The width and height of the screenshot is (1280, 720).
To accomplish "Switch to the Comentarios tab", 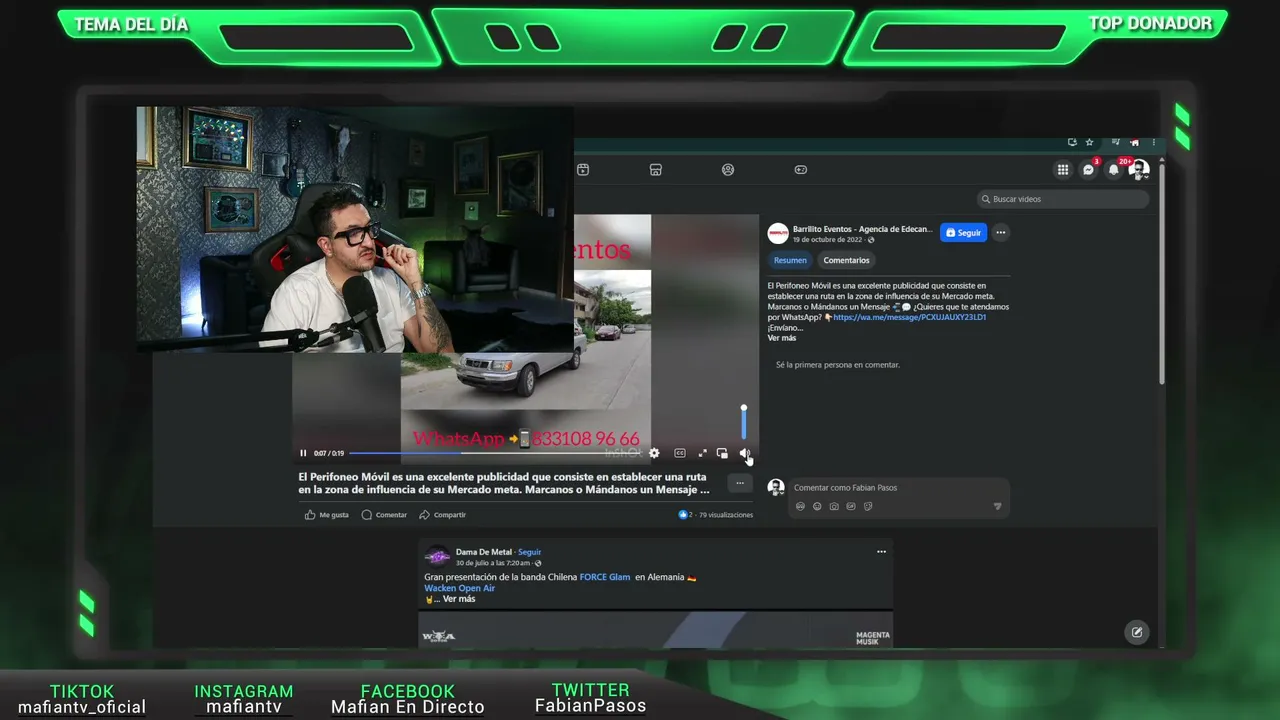I will pyautogui.click(x=846, y=260).
